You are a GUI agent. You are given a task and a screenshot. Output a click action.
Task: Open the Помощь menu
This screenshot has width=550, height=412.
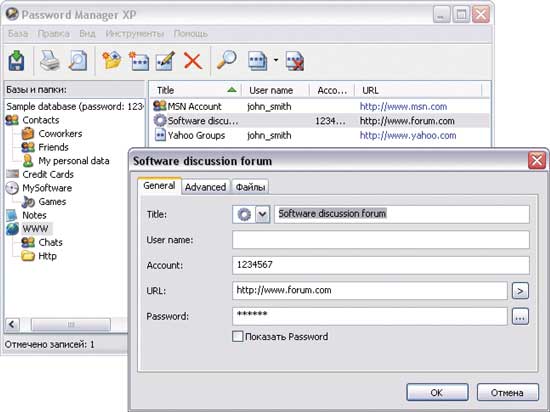pos(191,34)
